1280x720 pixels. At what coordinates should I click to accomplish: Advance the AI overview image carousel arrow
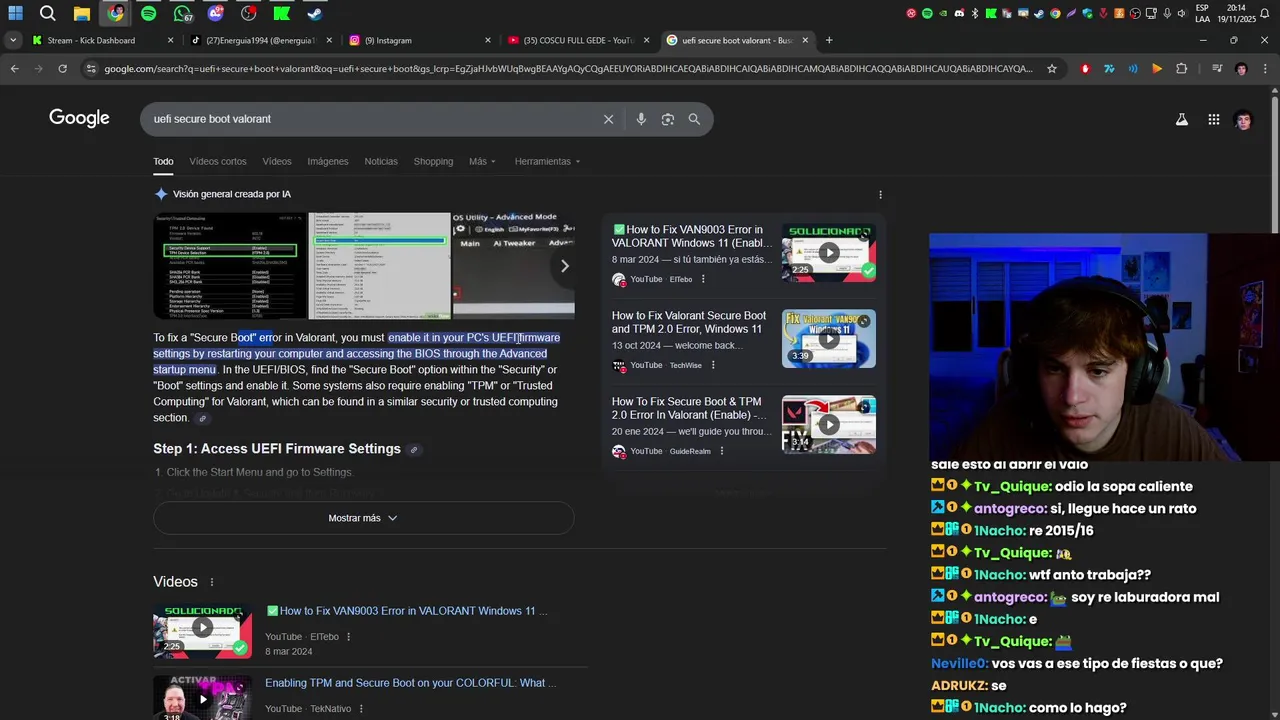(x=564, y=266)
